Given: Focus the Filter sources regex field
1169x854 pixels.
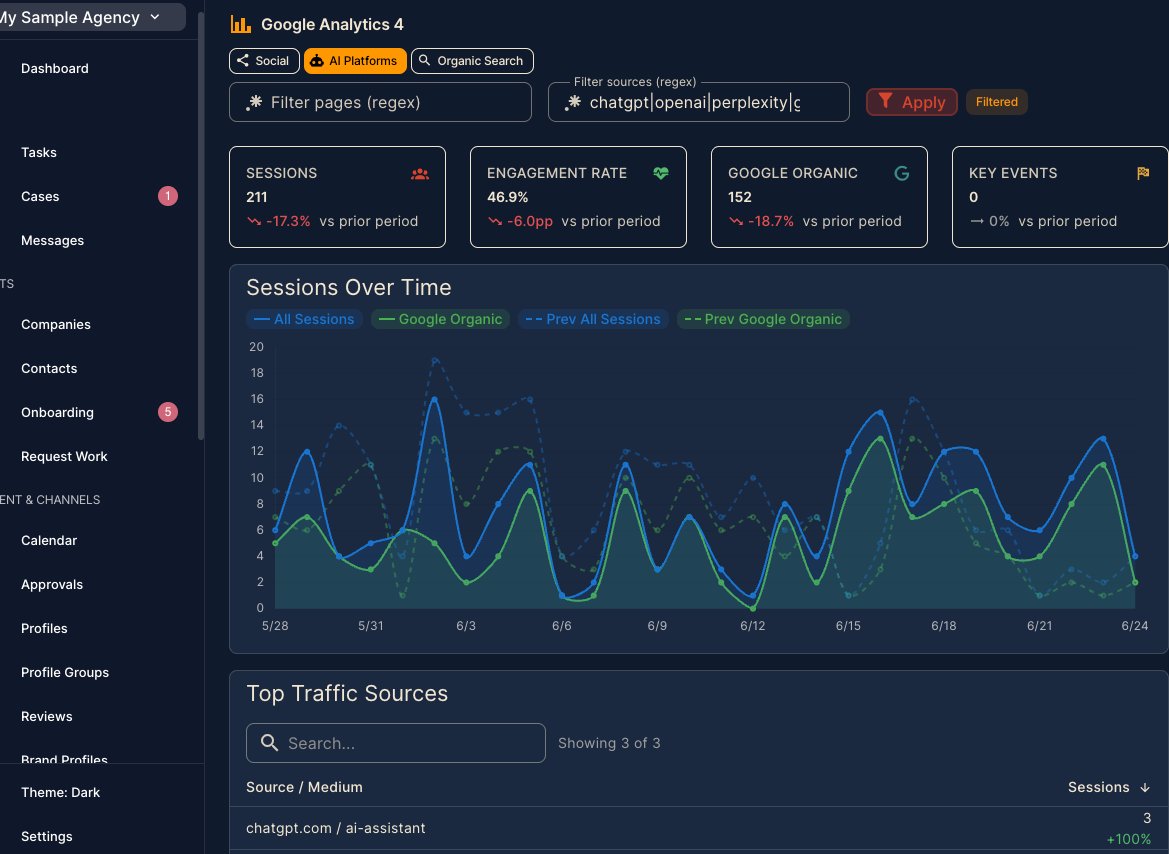Looking at the screenshot, I should click(699, 102).
